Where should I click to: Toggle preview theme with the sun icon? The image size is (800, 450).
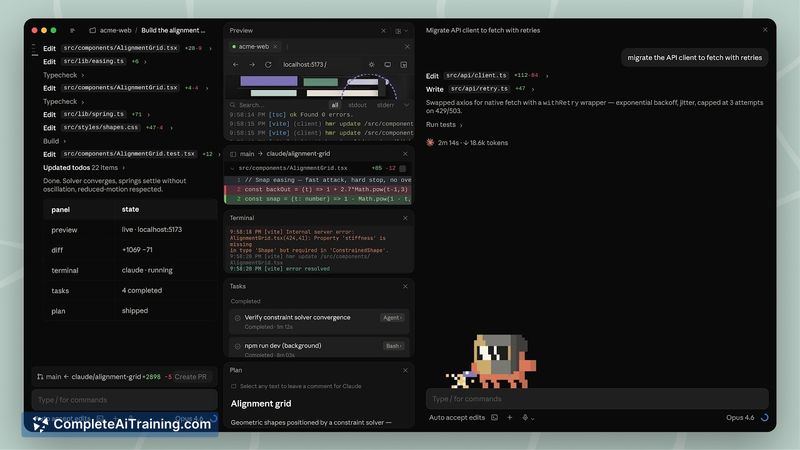(x=371, y=65)
